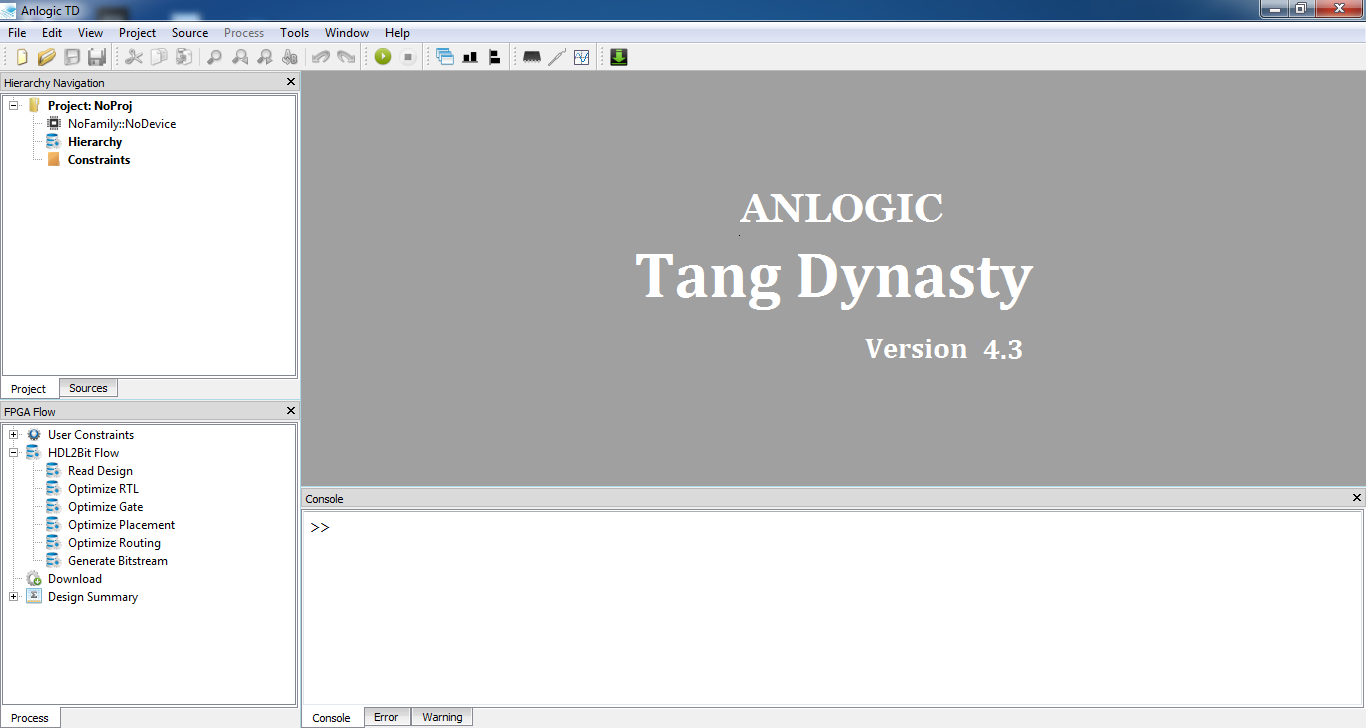Select the User Constraints flow item

pos(91,435)
